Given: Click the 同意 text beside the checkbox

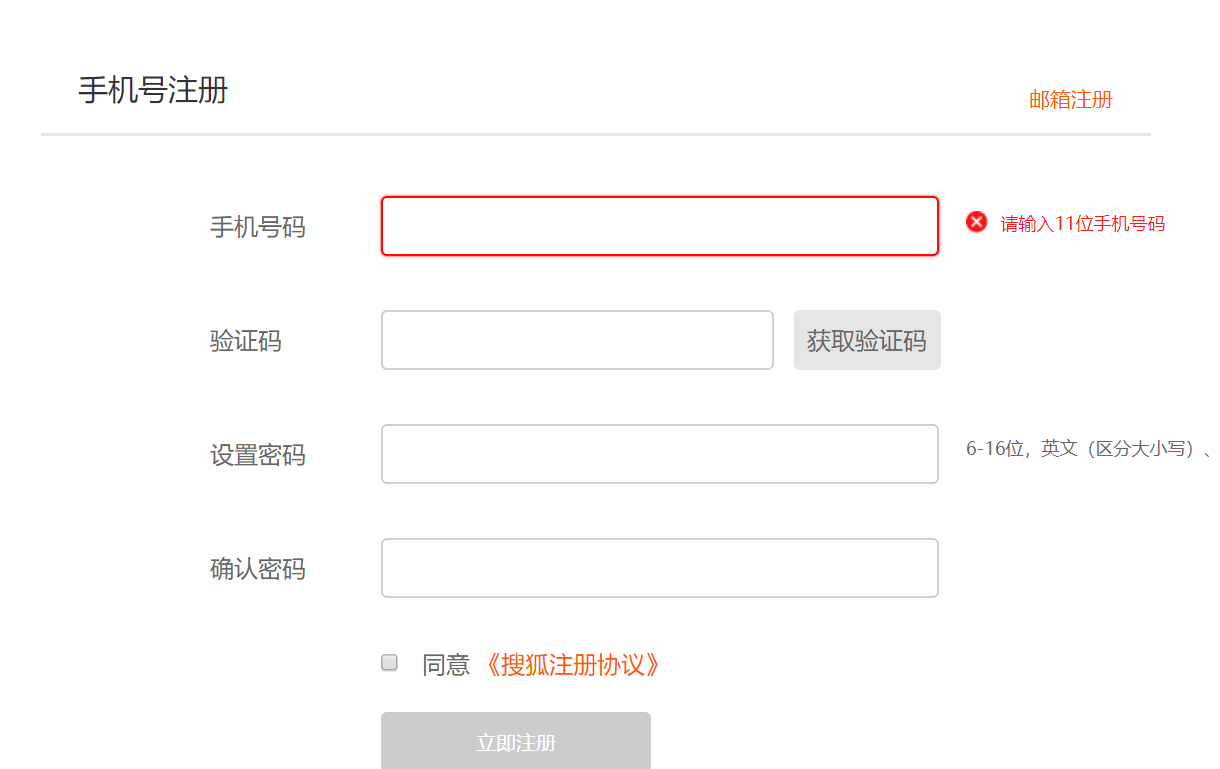Looking at the screenshot, I should [x=444, y=663].
